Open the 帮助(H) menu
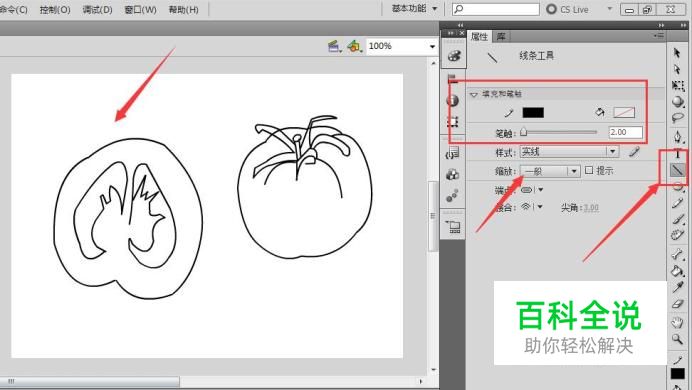Viewport: 692px width, 390px height. pos(184,9)
